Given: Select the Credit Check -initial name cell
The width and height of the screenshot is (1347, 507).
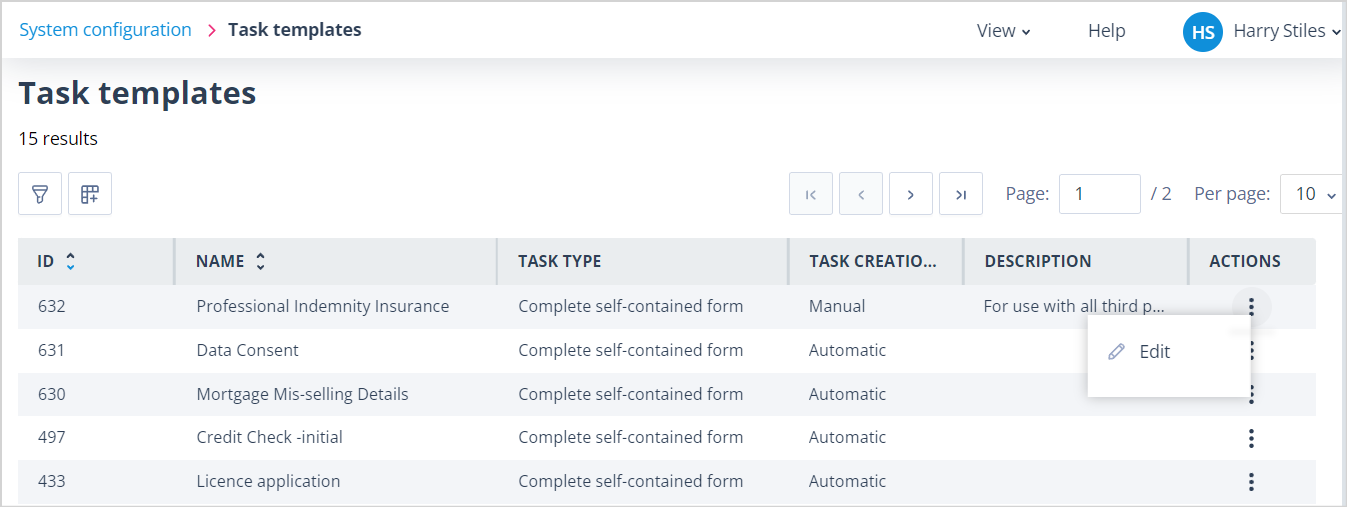Looking at the screenshot, I should coord(270,438).
